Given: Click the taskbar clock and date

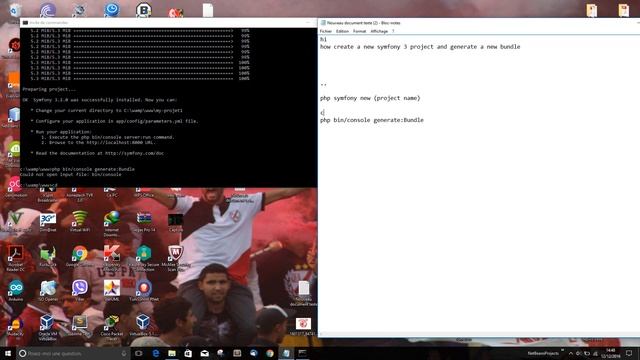Looking at the screenshot, I should [x=611, y=353].
